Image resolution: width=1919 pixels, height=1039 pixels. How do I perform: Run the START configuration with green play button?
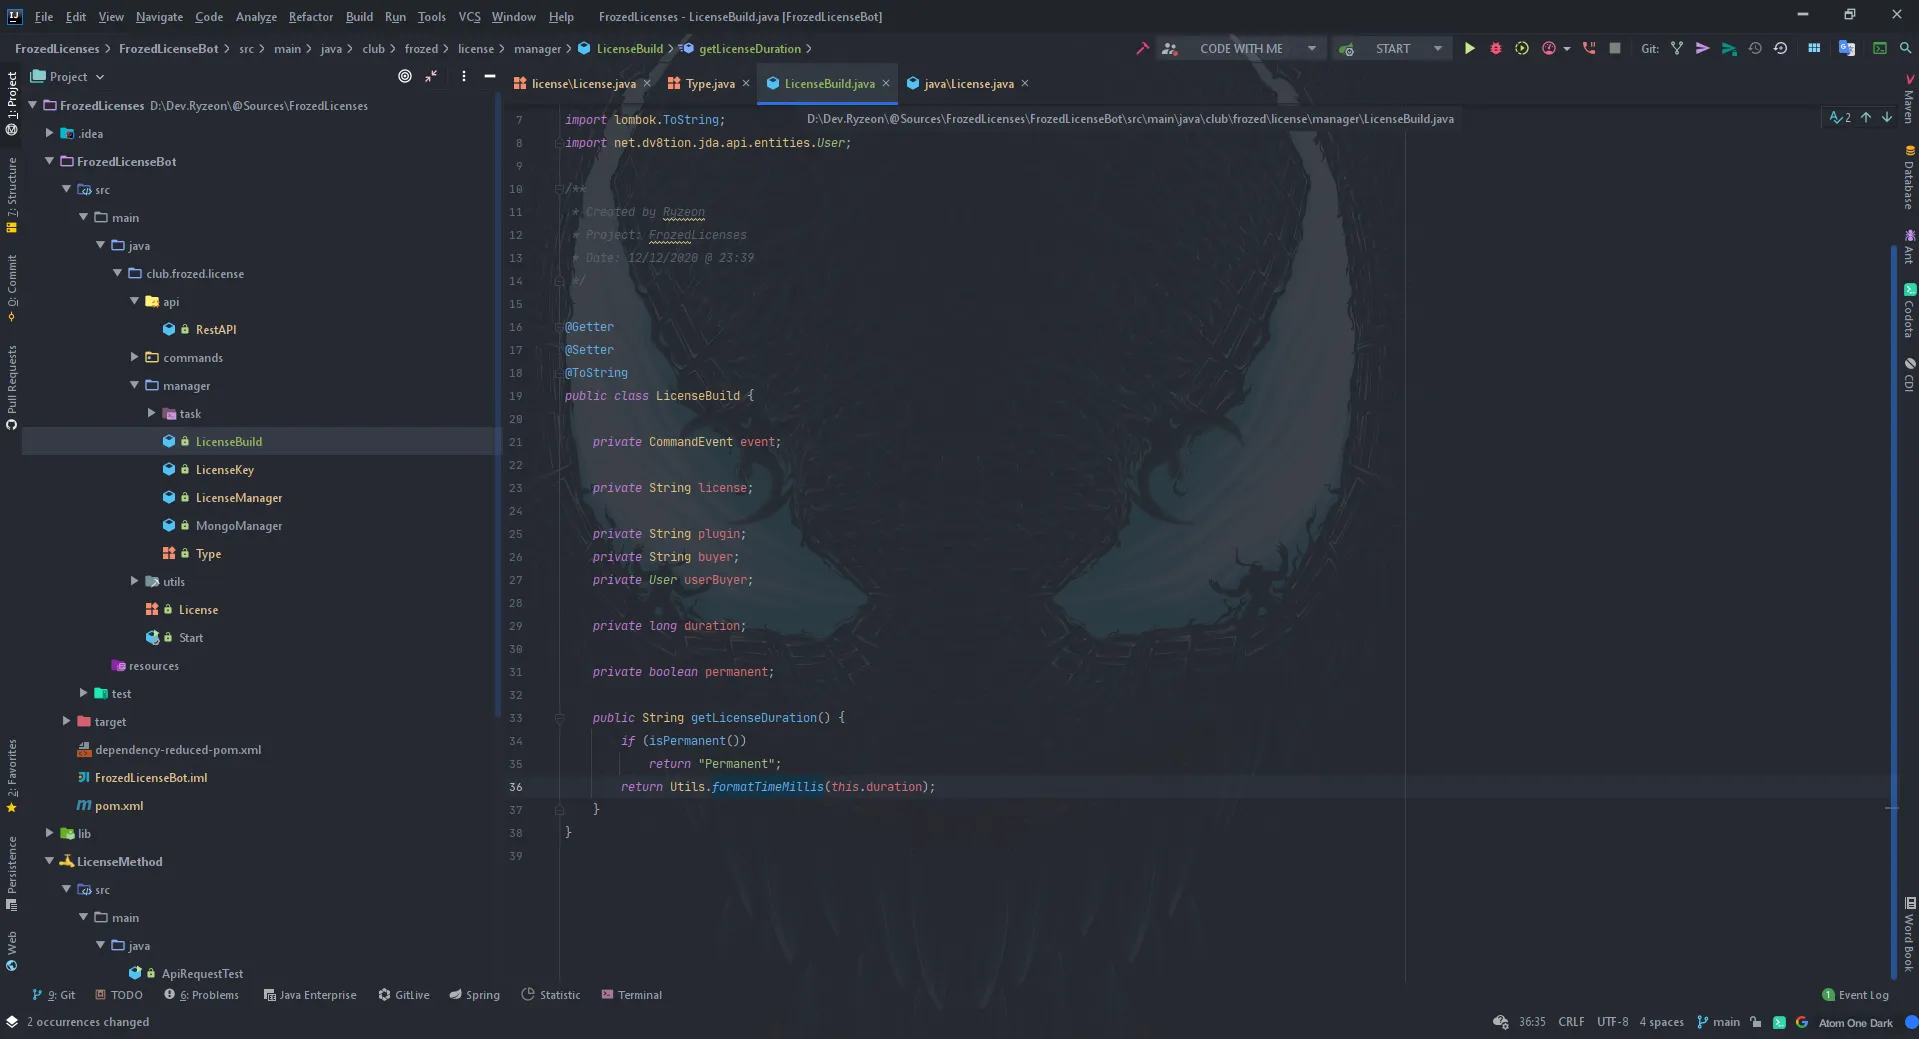coord(1469,48)
